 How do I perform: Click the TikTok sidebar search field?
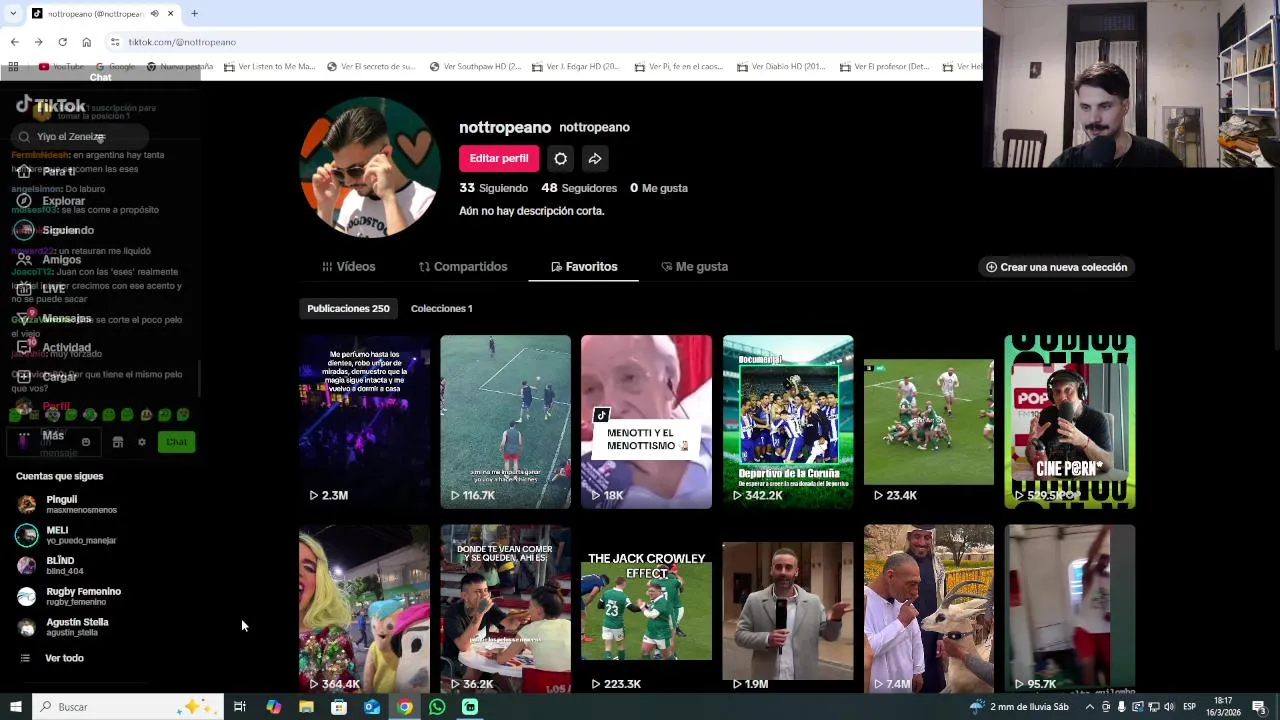tap(80, 137)
